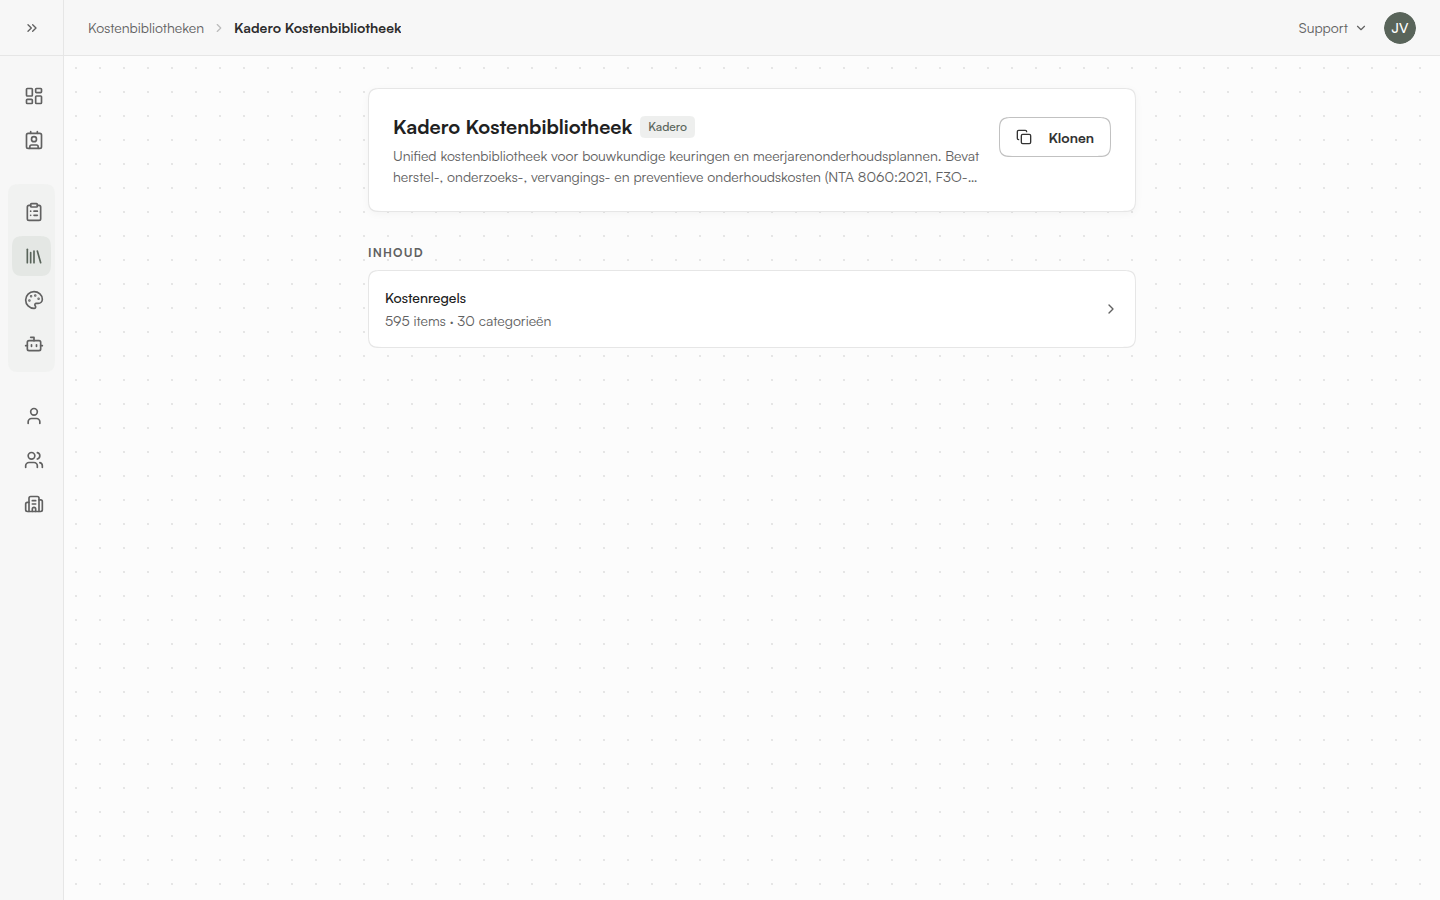Open the Kostenregels row
The width and height of the screenshot is (1440, 900).
point(752,309)
